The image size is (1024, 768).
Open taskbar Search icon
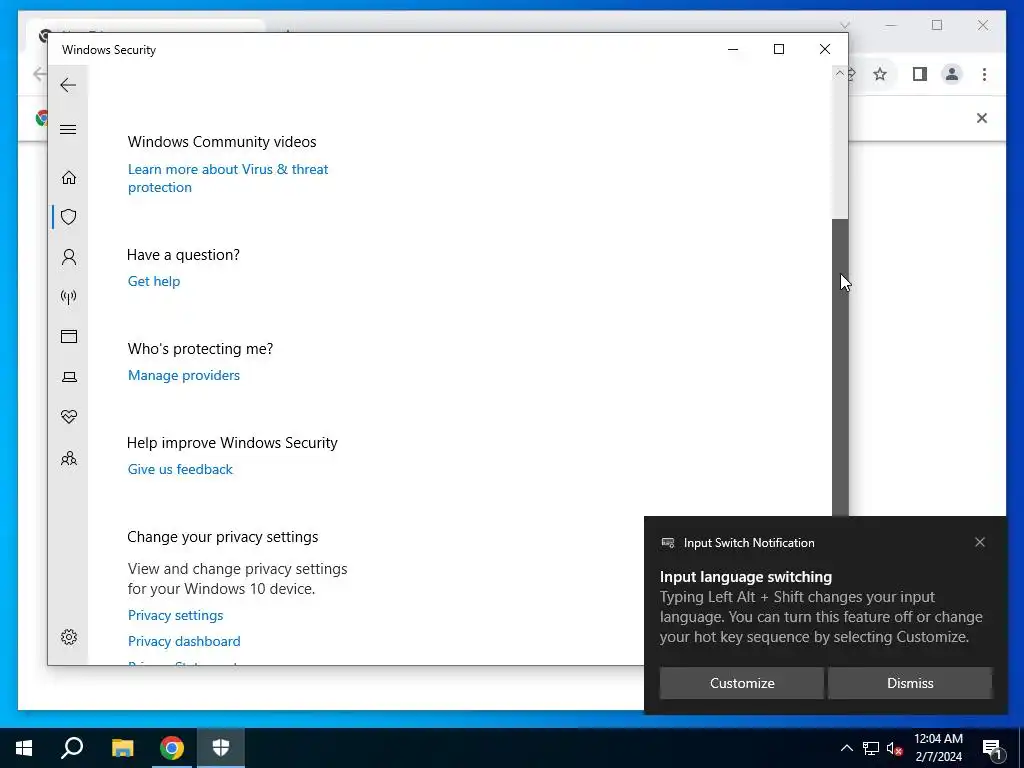72,748
